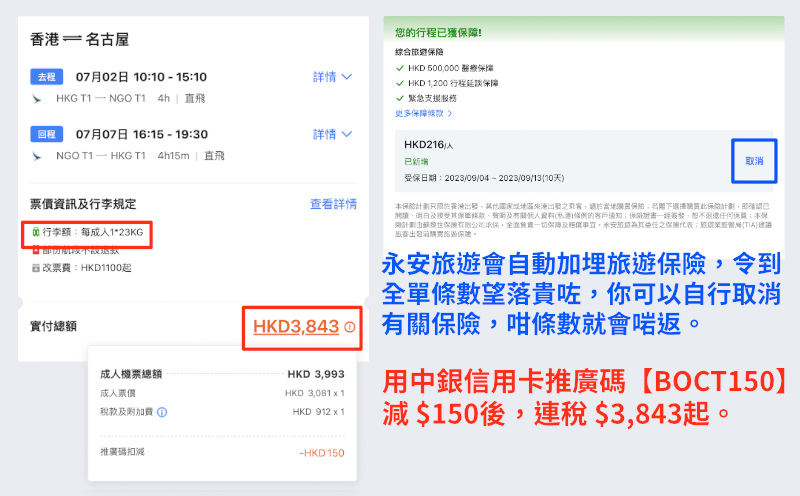The image size is (800, 496).
Task: Click green checkmark for HKD 500,000 醫療保障
Action: pos(400,68)
